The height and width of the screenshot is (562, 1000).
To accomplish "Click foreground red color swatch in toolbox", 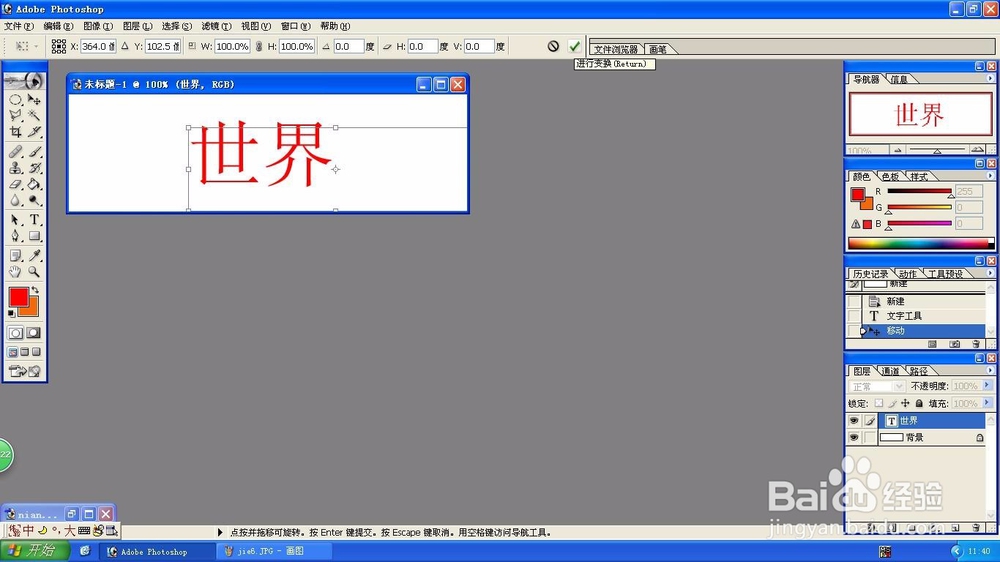I will [18, 297].
